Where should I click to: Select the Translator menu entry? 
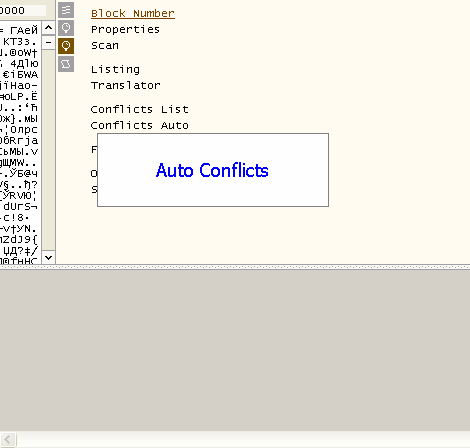126,86
